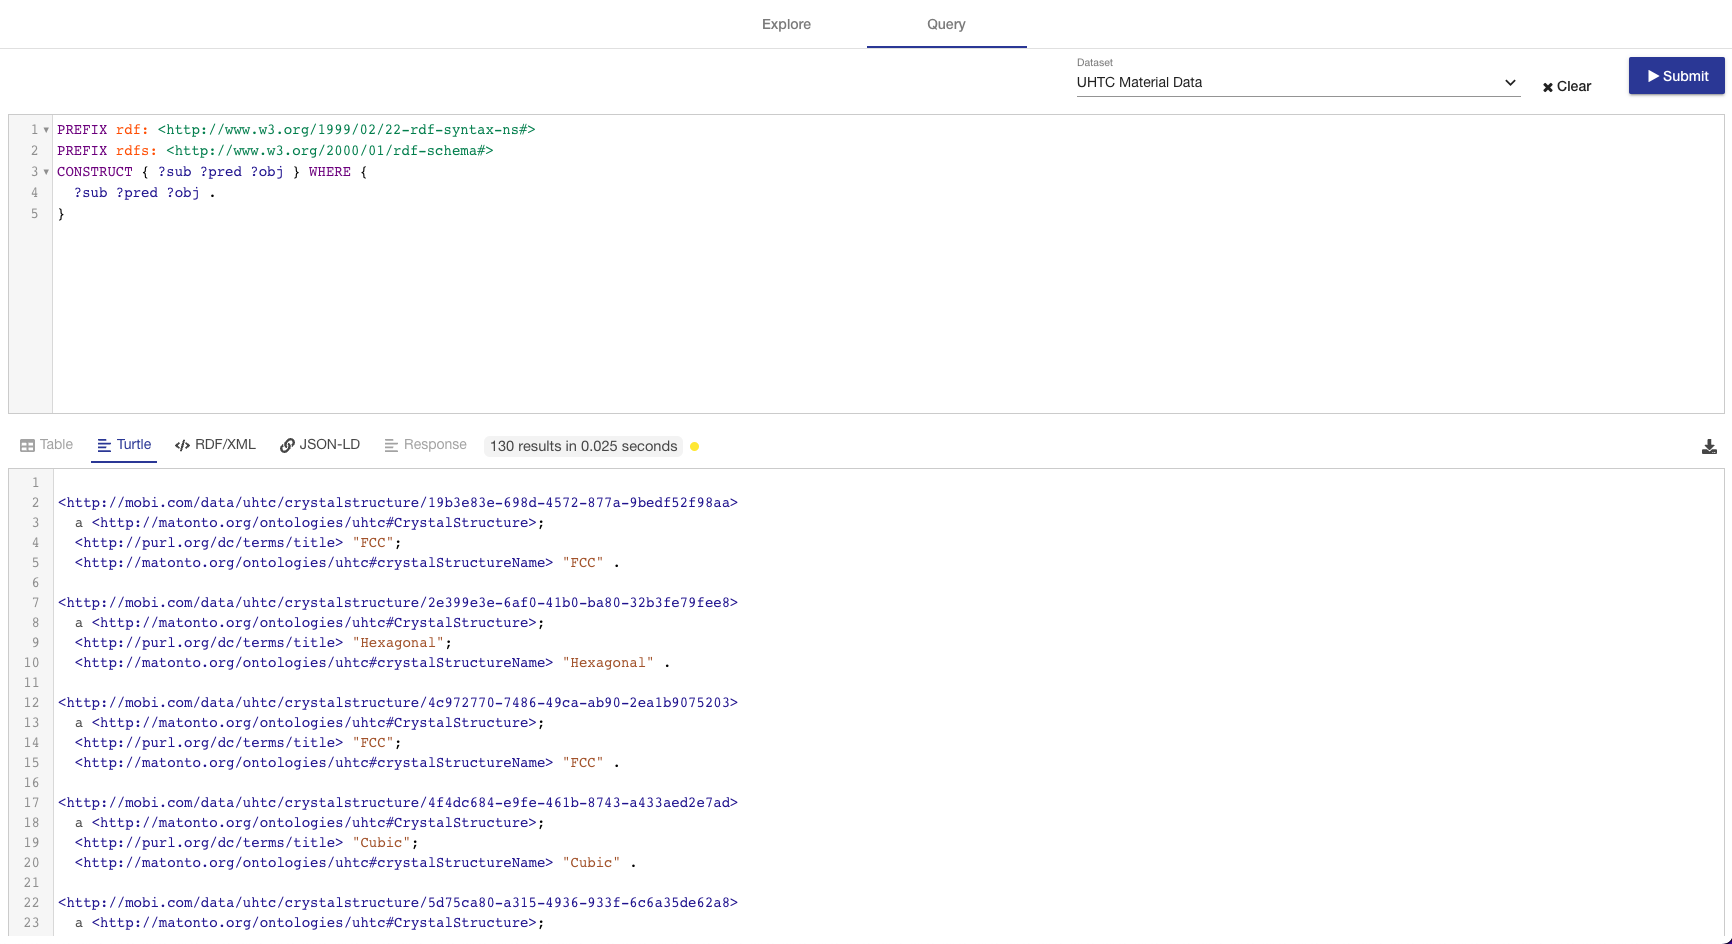Collapse the fold arrow on line 1
The image size is (1732, 944).
[45, 129]
